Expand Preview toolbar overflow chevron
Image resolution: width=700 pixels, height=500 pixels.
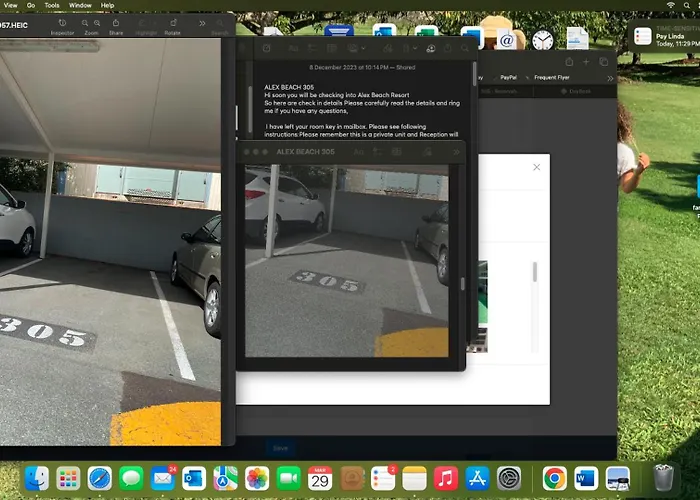pos(203,22)
